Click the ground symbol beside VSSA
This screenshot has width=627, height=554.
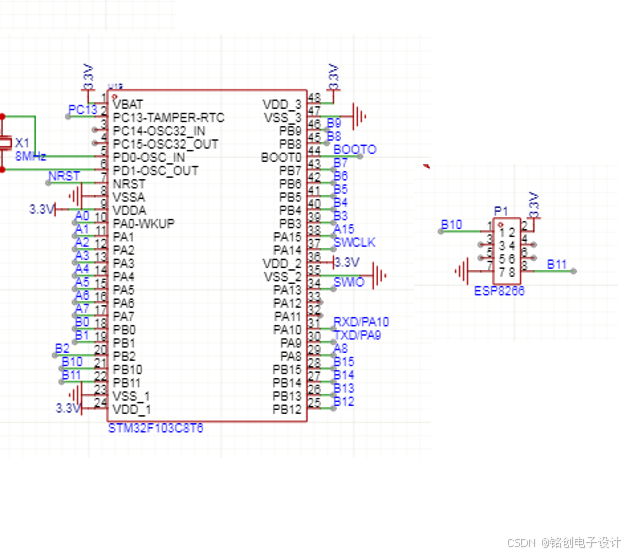point(76,196)
